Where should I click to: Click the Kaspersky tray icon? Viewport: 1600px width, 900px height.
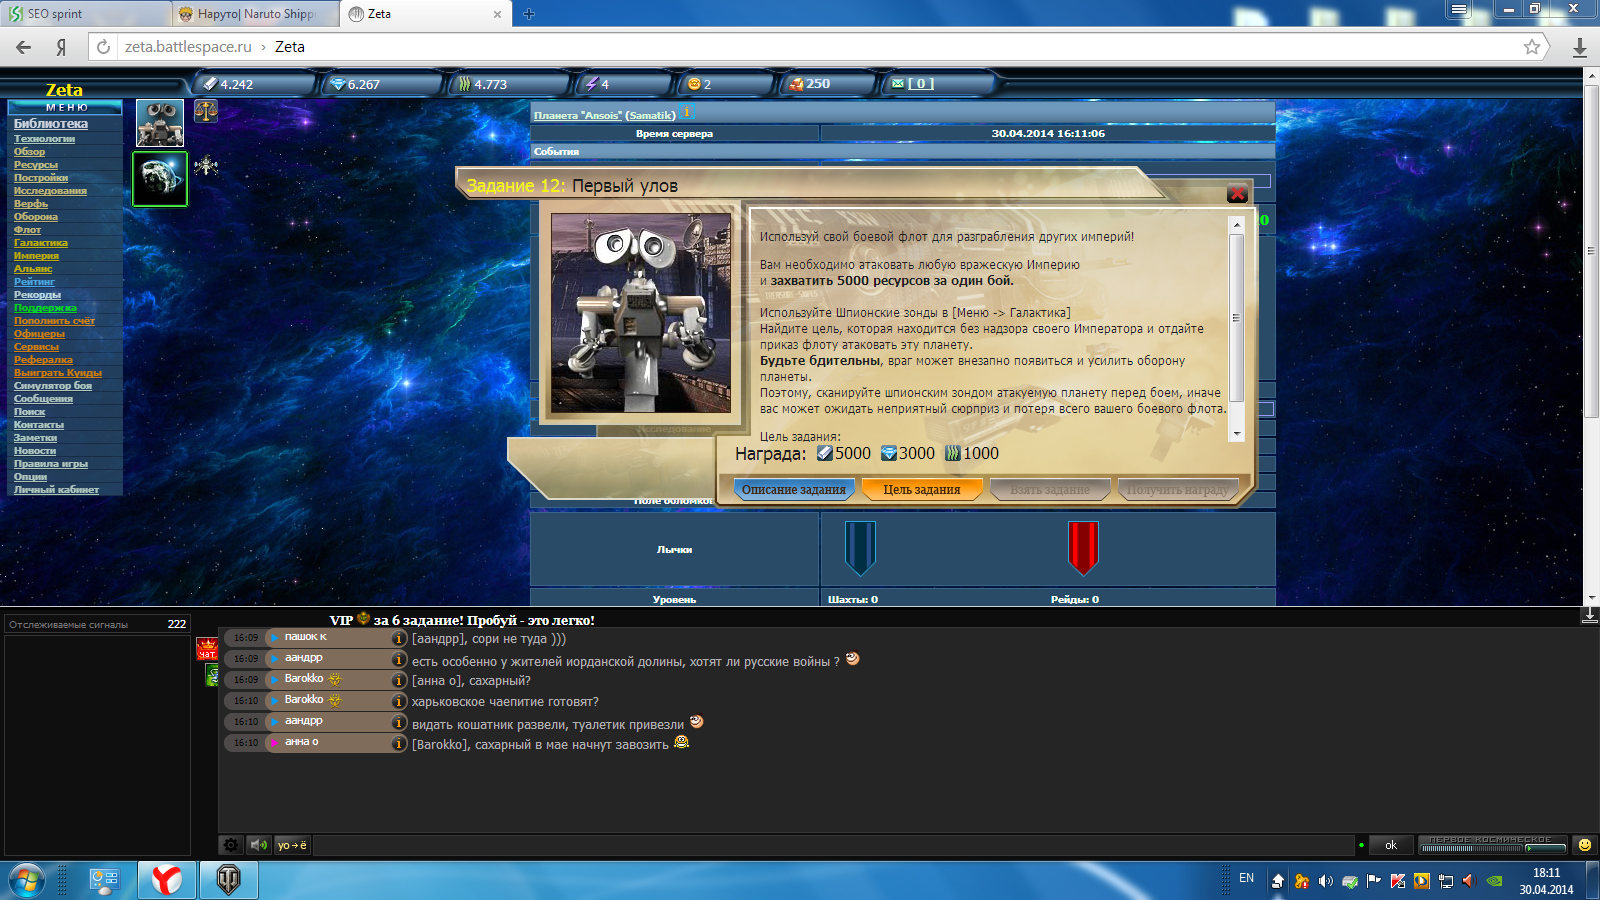tap(1397, 881)
